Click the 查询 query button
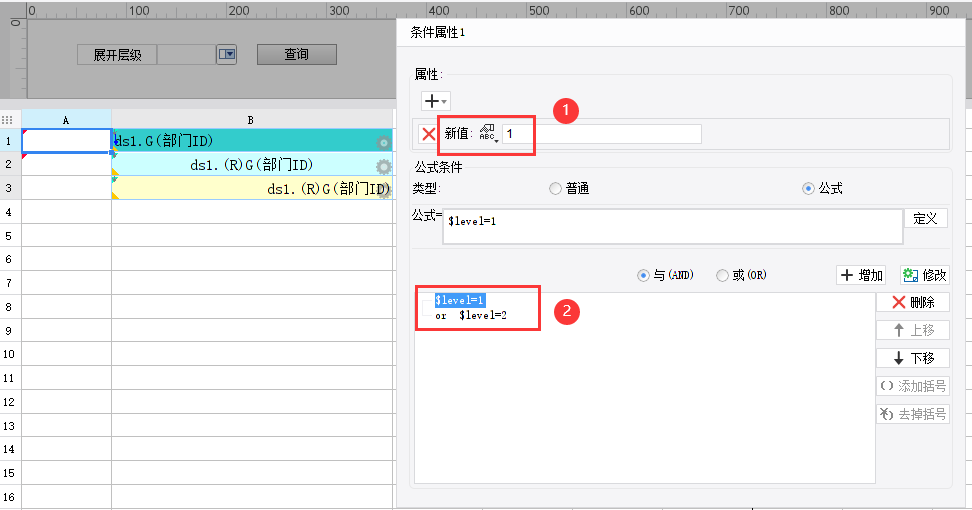This screenshot has height=510, width=972. [x=296, y=55]
